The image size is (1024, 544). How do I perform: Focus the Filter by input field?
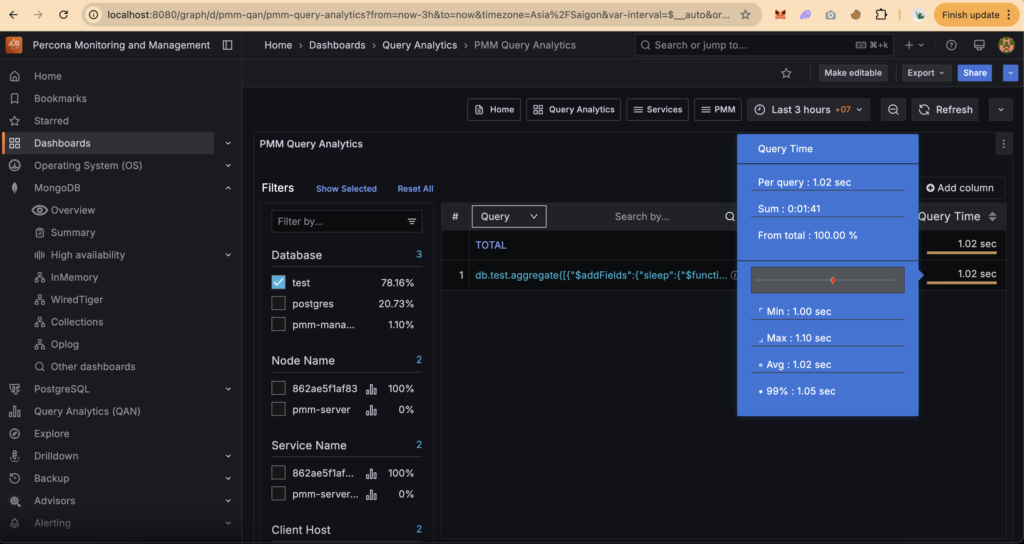[x=347, y=221]
